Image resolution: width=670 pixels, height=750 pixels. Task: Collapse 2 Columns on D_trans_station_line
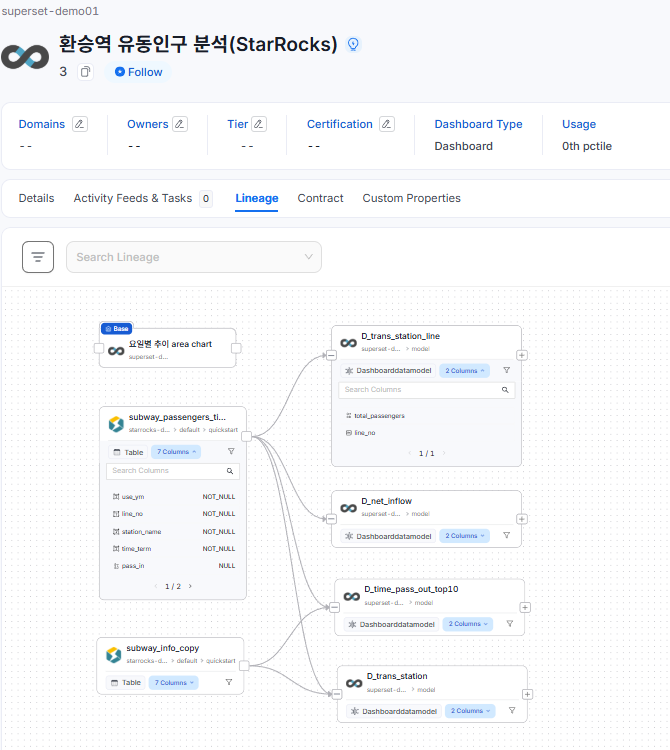(464, 371)
